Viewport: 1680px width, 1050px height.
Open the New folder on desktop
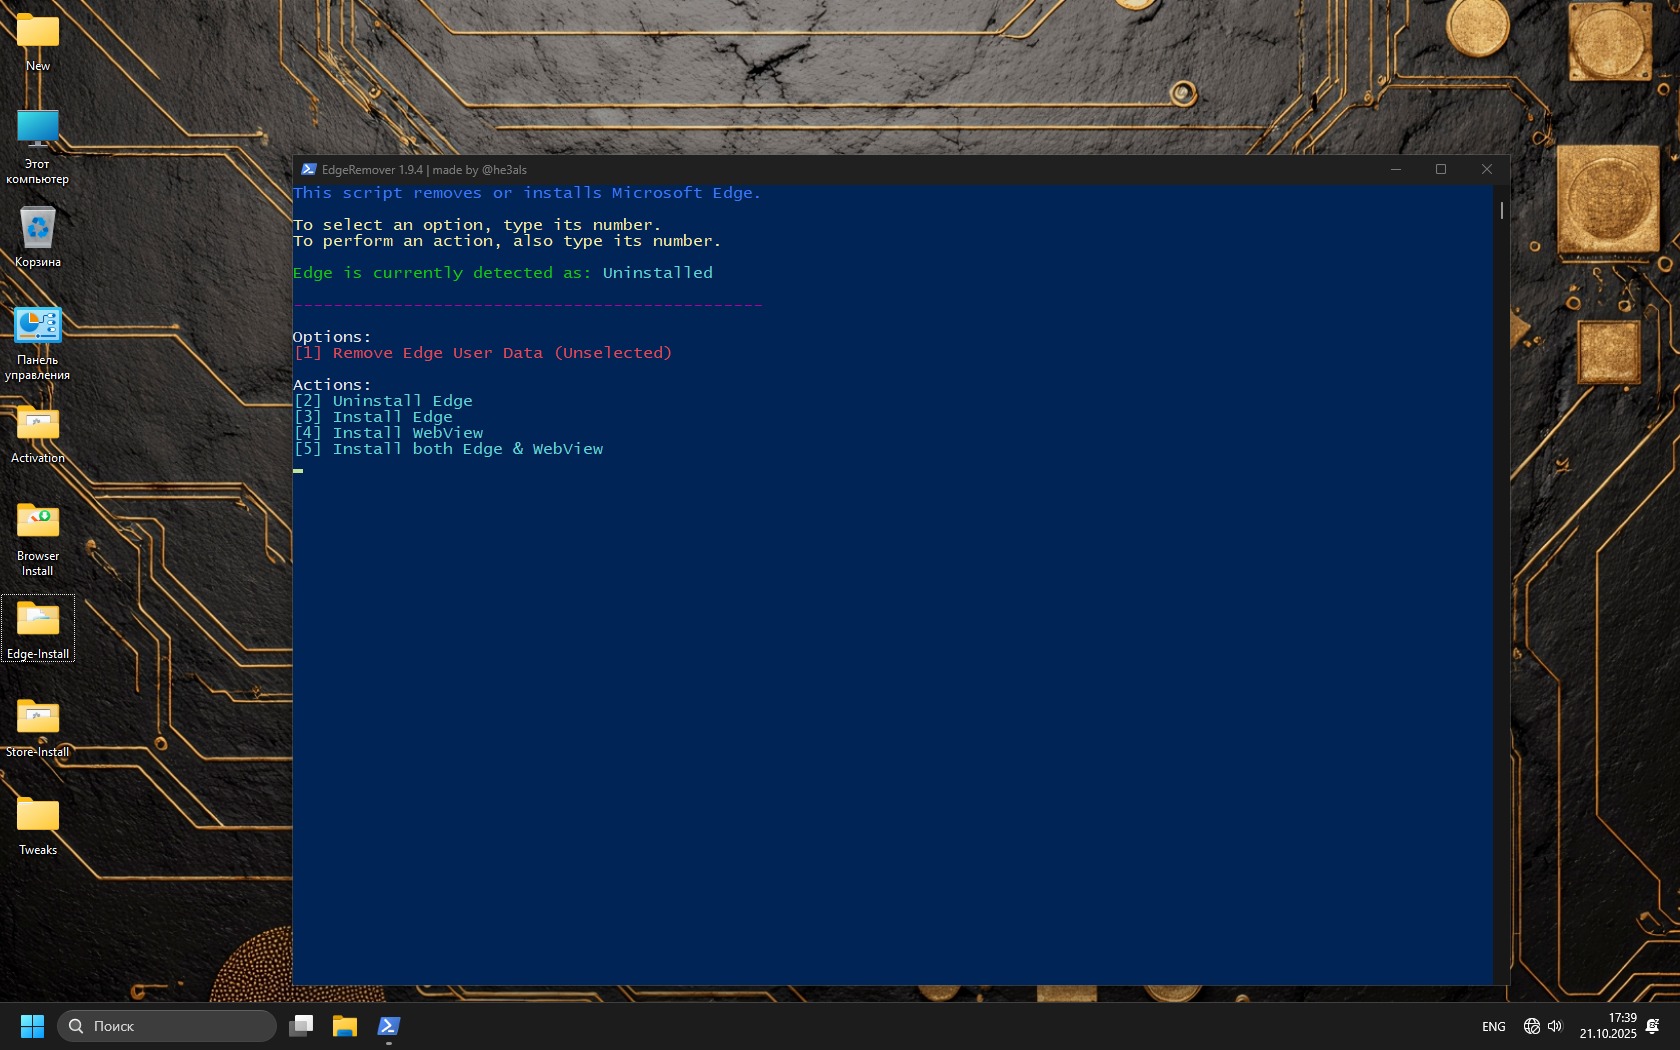click(x=38, y=41)
